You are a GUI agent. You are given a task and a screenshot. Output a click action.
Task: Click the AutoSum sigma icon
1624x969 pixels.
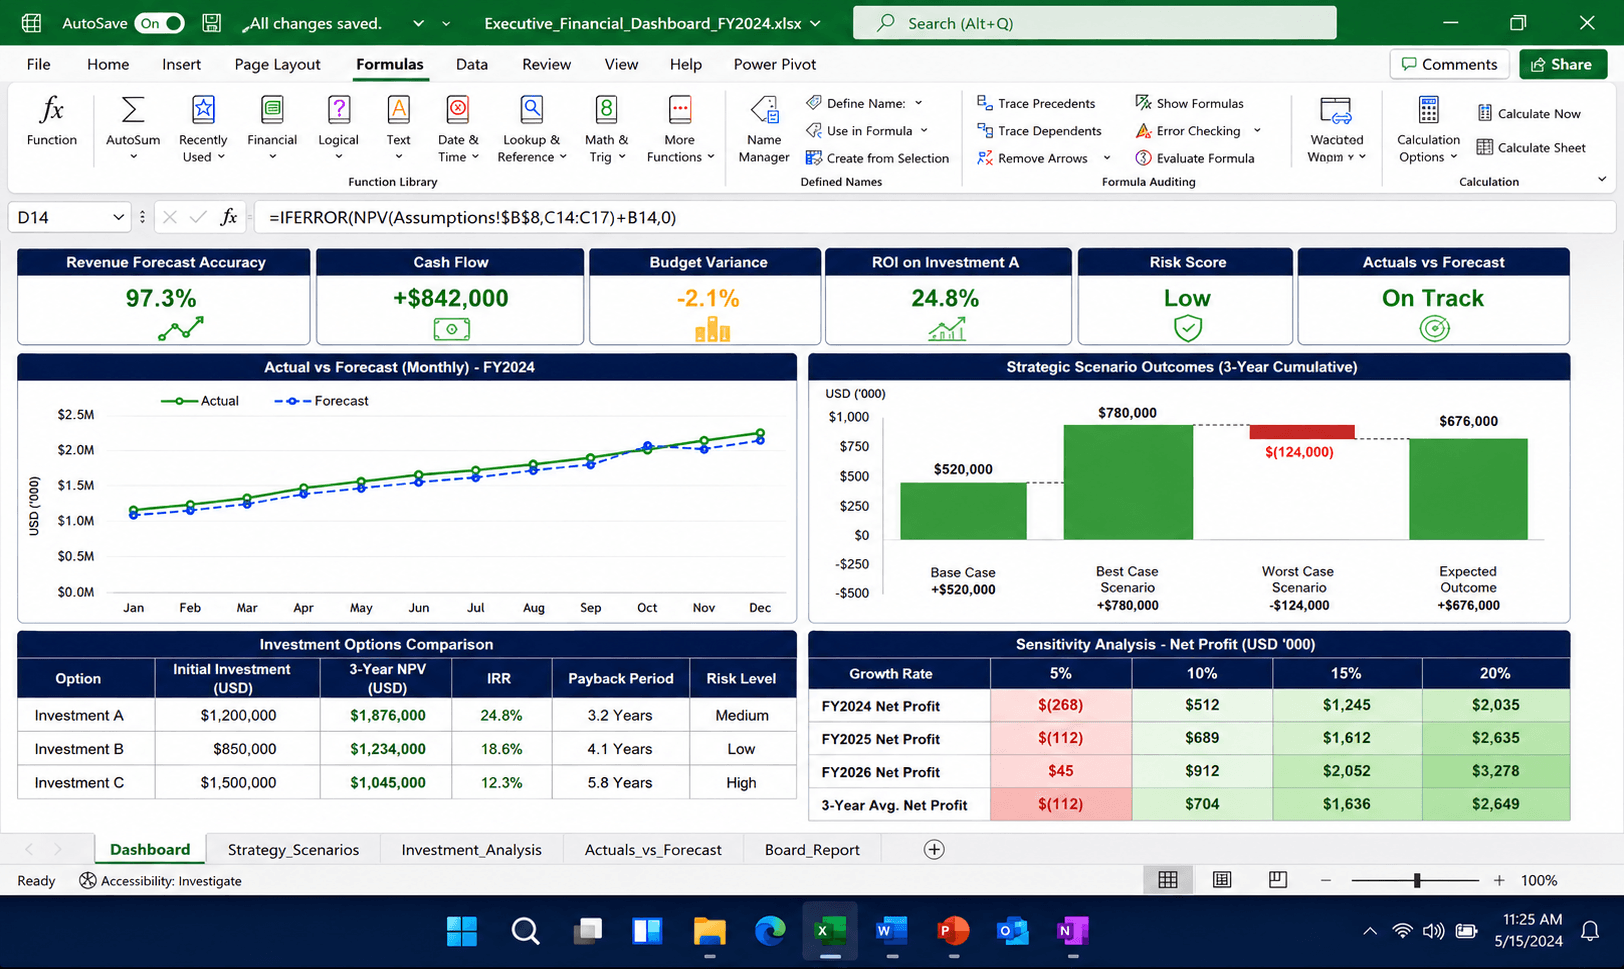point(132,109)
